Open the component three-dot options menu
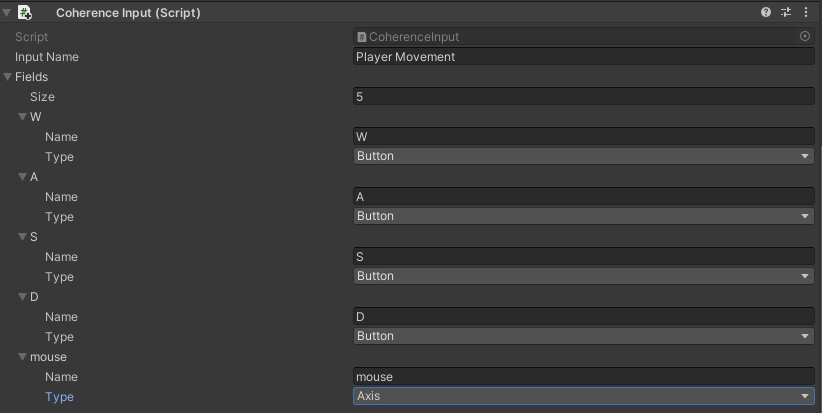Viewport: 822px width, 413px height. (x=806, y=13)
